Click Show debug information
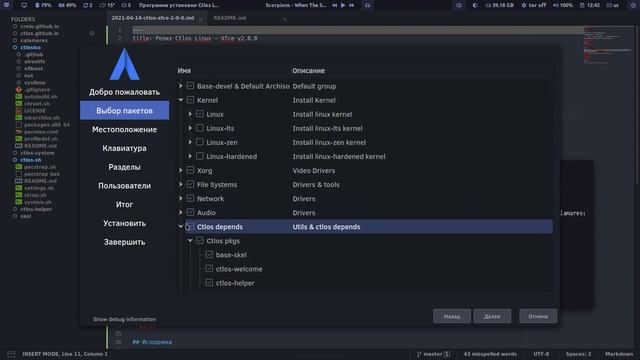 click(x=124, y=319)
